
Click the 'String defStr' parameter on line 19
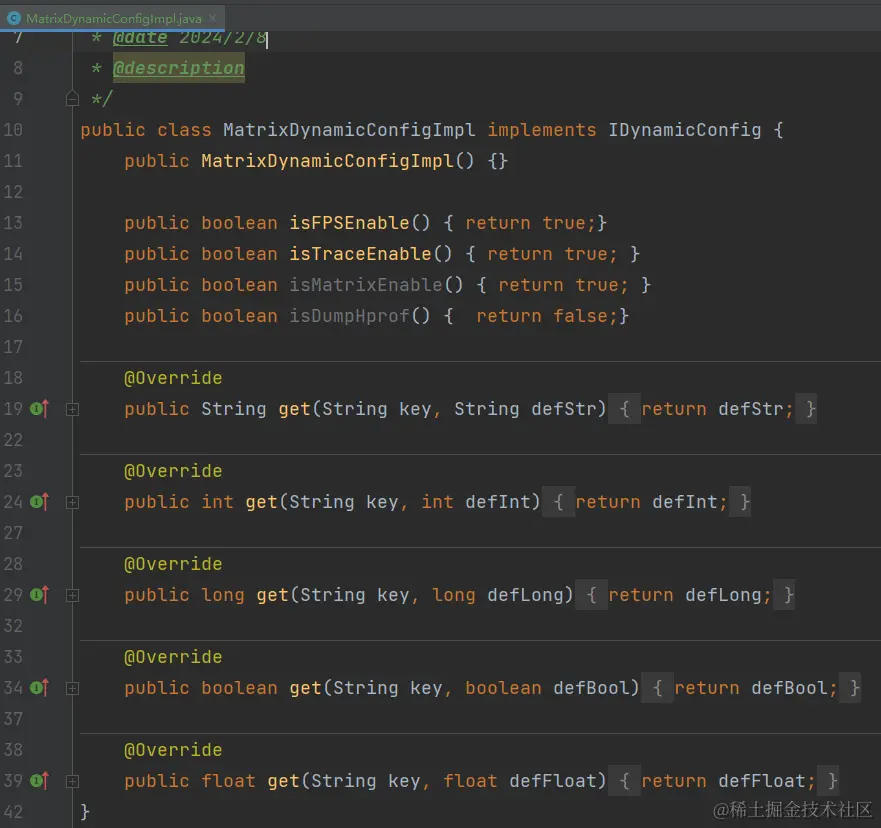525,408
